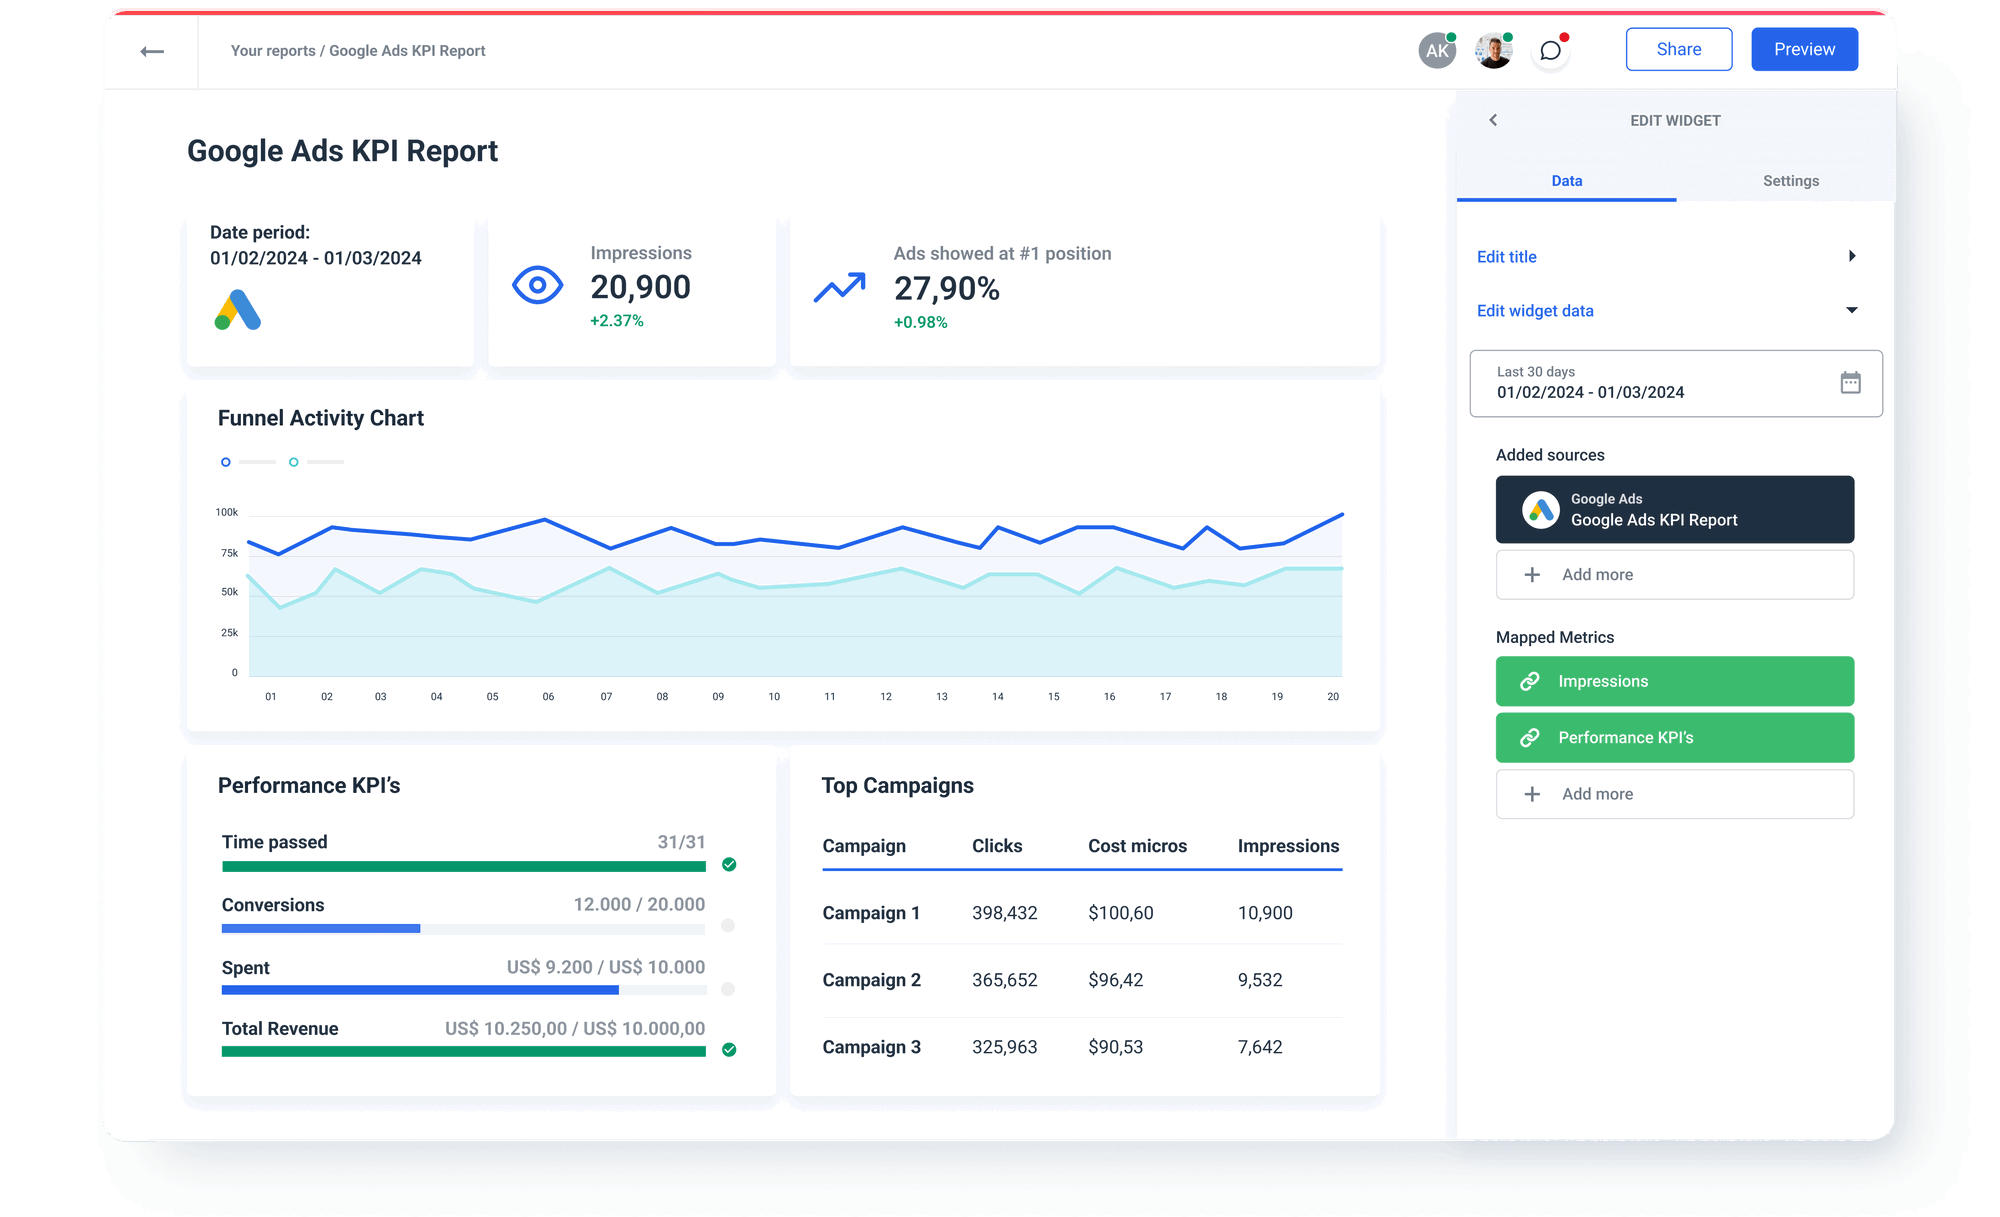This screenshot has height=1217, width=2000.
Task: Open the chat bubble notification icon
Action: click(x=1550, y=51)
